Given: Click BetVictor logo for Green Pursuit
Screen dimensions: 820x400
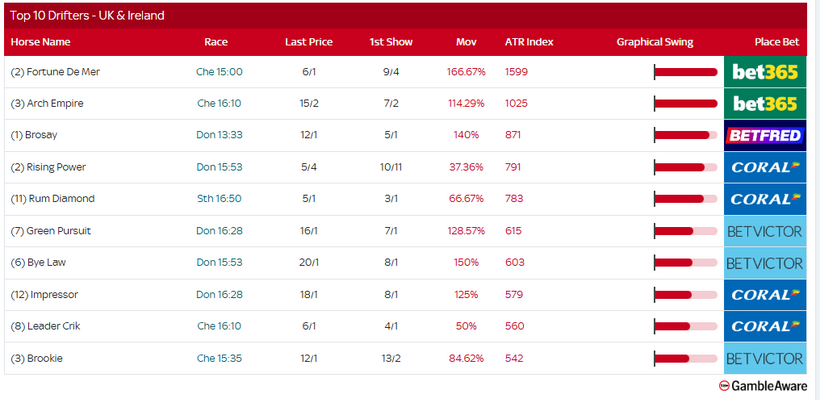Looking at the screenshot, I should [765, 231].
